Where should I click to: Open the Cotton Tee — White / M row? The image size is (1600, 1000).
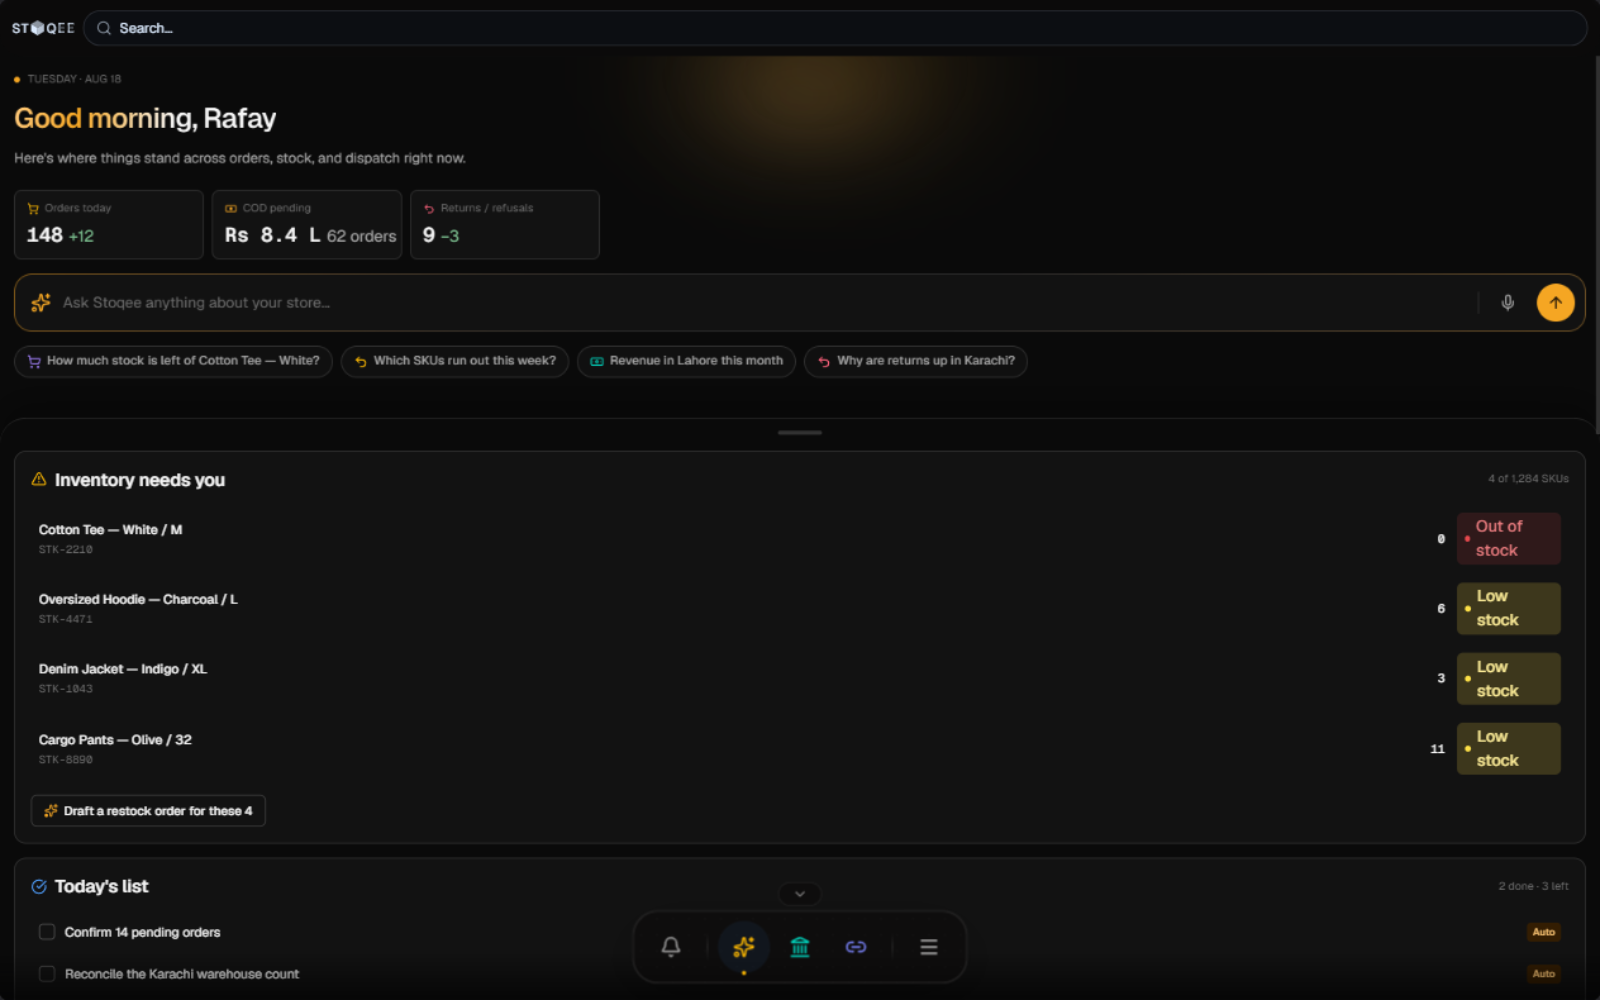799,538
